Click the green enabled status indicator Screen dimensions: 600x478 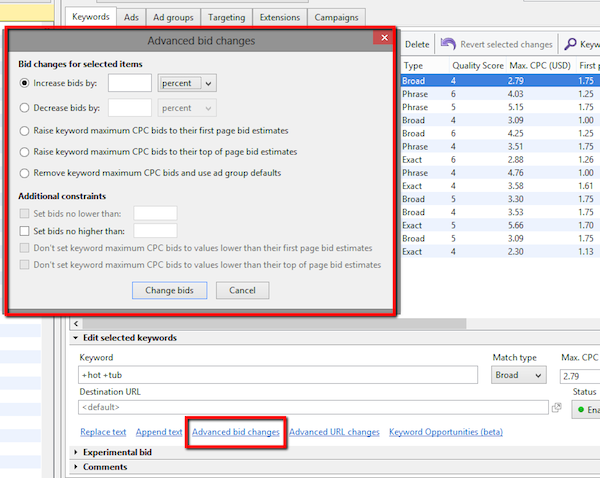click(x=579, y=409)
